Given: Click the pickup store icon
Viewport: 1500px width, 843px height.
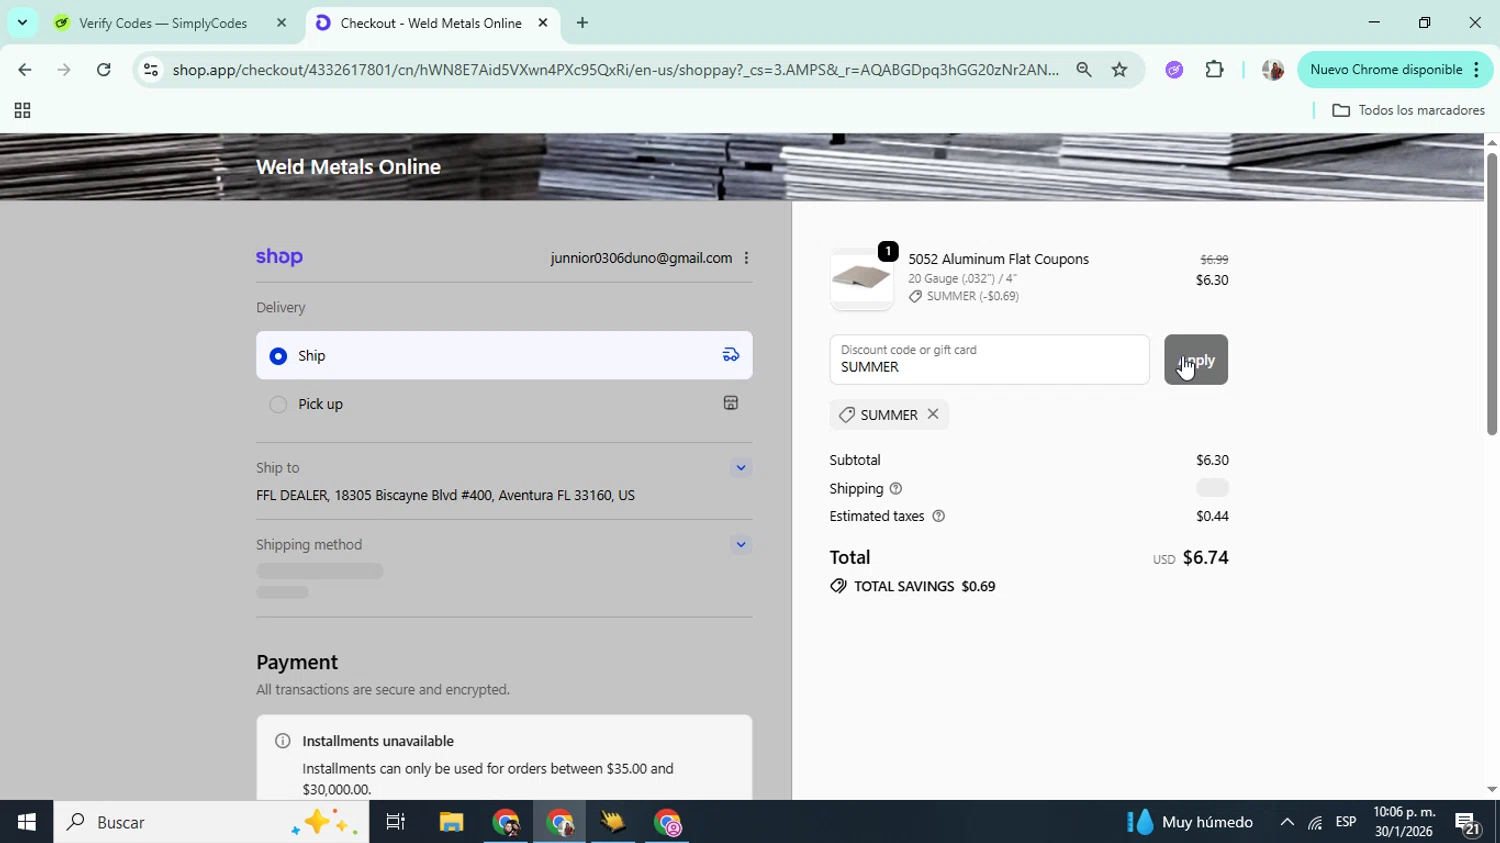Looking at the screenshot, I should pyautogui.click(x=731, y=403).
